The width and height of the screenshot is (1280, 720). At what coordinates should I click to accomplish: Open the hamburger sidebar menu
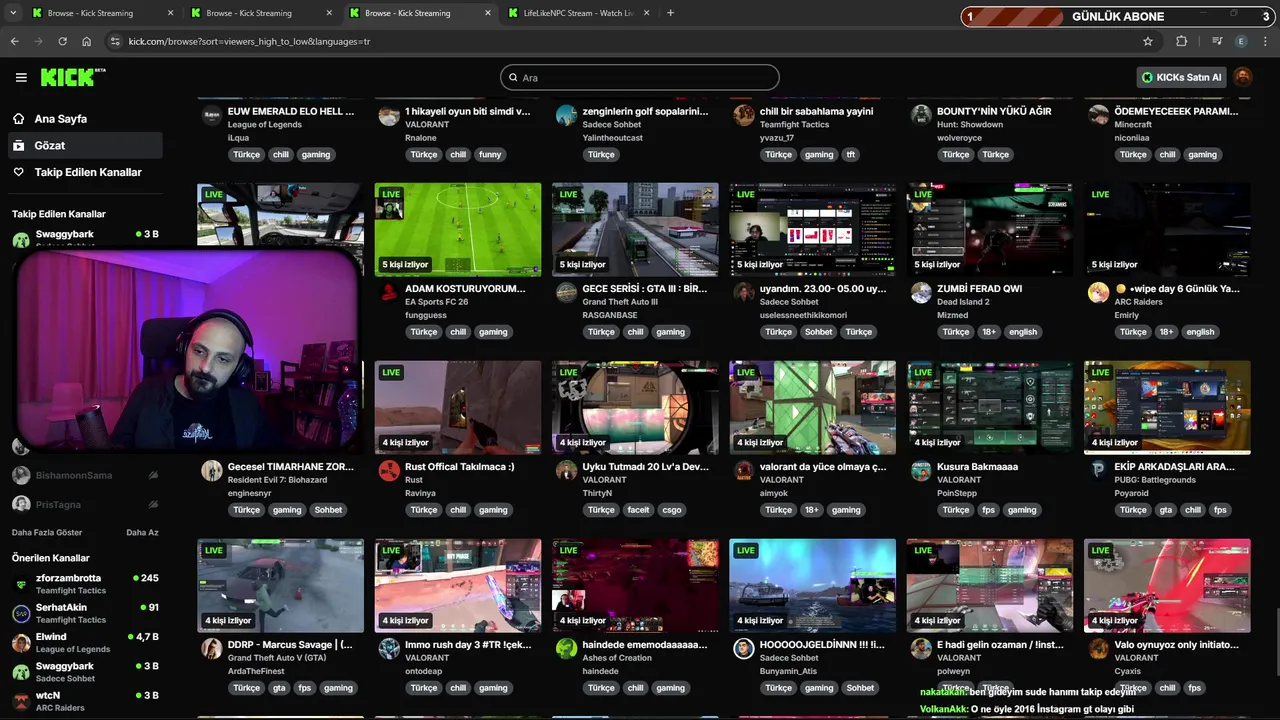(21, 77)
